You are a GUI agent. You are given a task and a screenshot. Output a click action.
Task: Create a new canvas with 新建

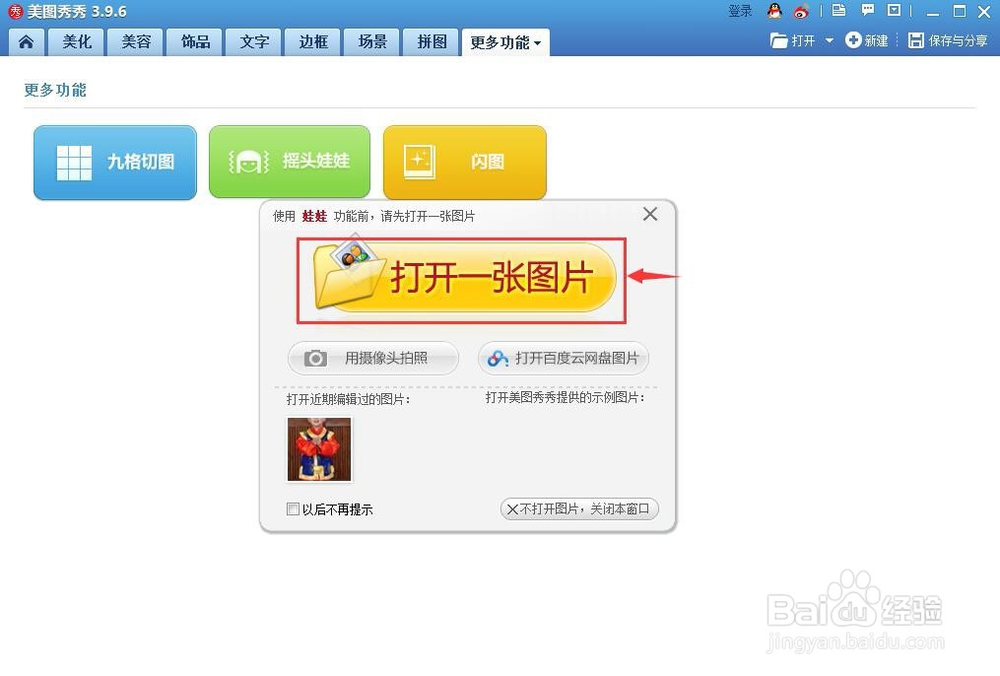867,41
